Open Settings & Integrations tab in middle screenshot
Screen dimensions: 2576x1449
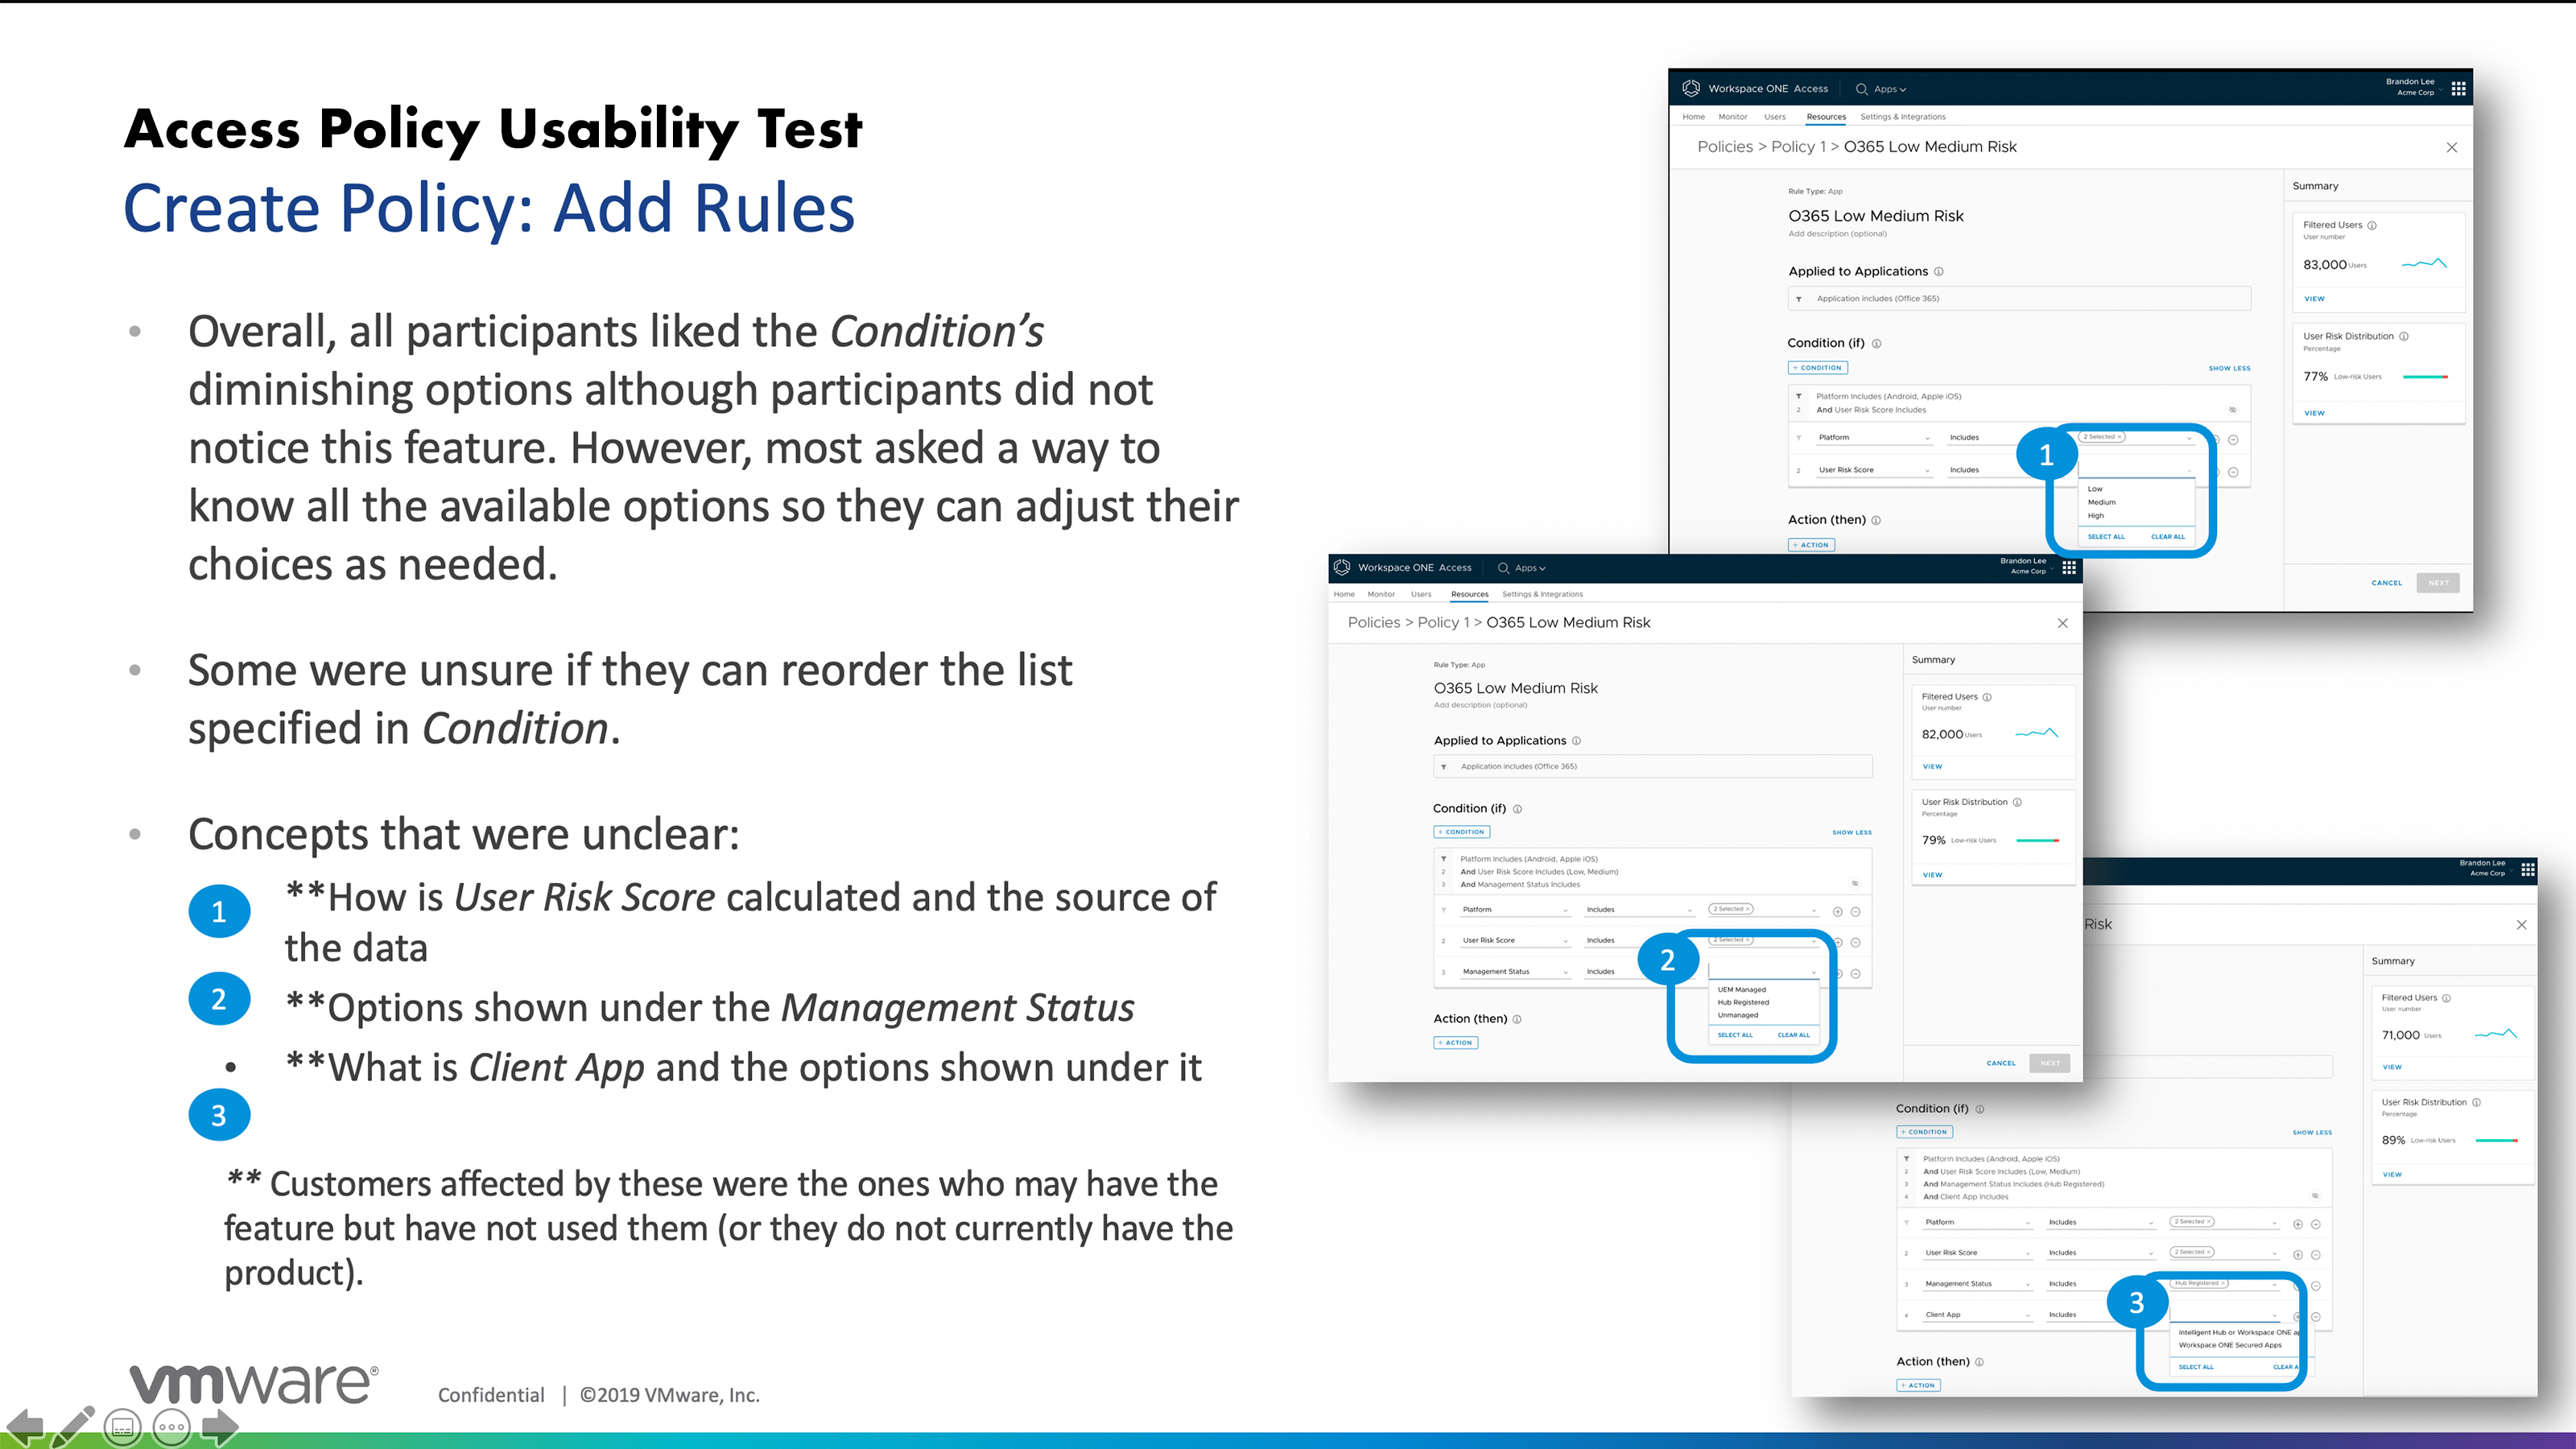[x=1542, y=594]
